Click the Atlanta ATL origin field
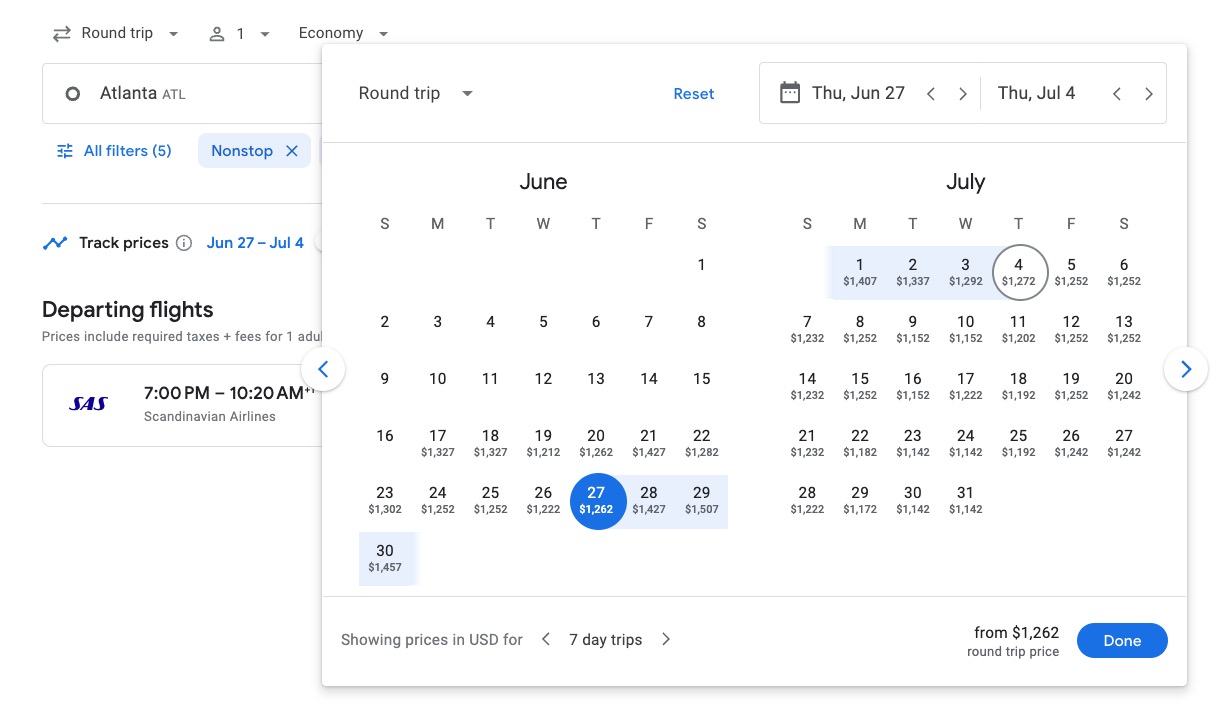Screen dimensions: 1228x716 (x=180, y=94)
